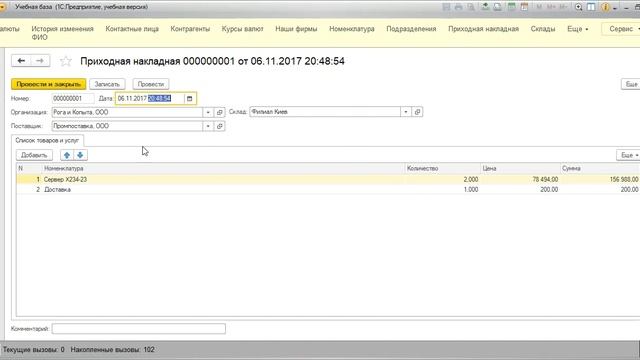Viewport: 640px width, 360px height.
Task: Open Контрагенты section
Action: pos(190,29)
